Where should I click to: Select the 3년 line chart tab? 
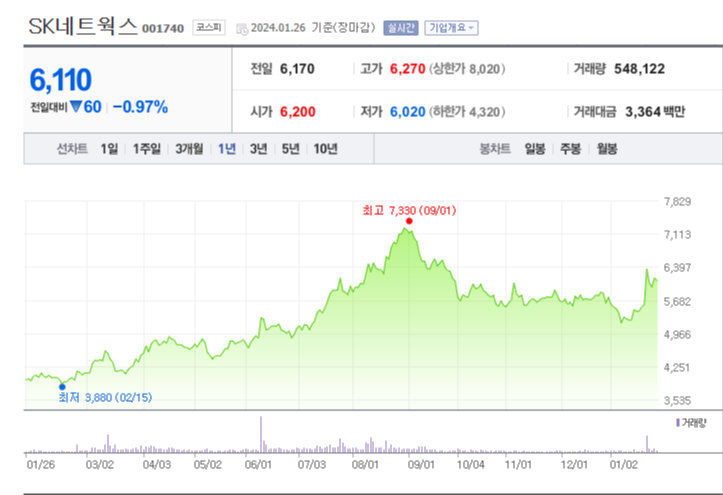pyautogui.click(x=258, y=149)
